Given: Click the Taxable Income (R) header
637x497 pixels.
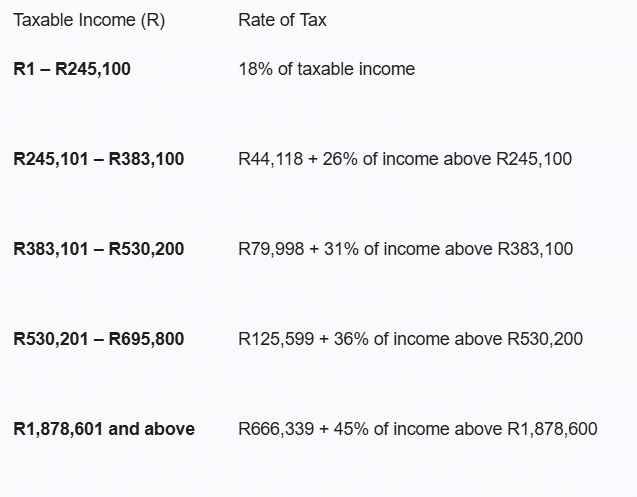Looking at the screenshot, I should [x=89, y=20].
